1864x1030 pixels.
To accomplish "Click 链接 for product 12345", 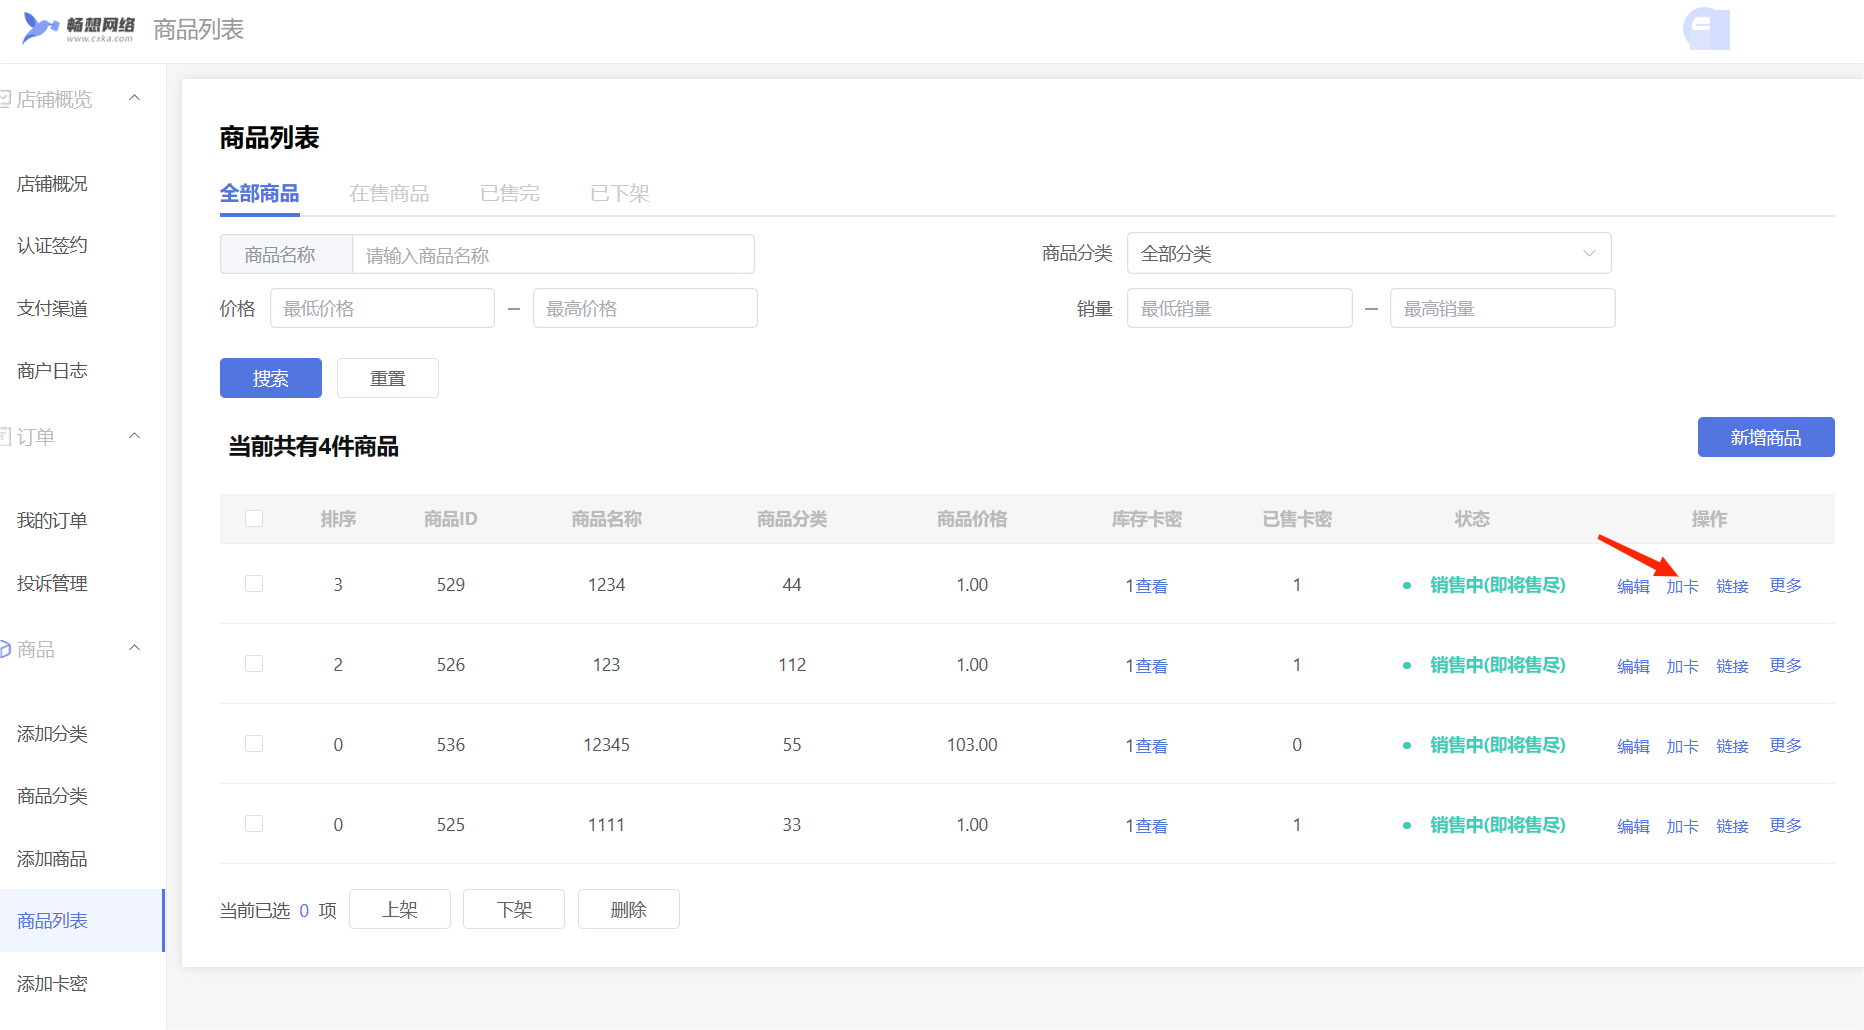I will pyautogui.click(x=1732, y=746).
